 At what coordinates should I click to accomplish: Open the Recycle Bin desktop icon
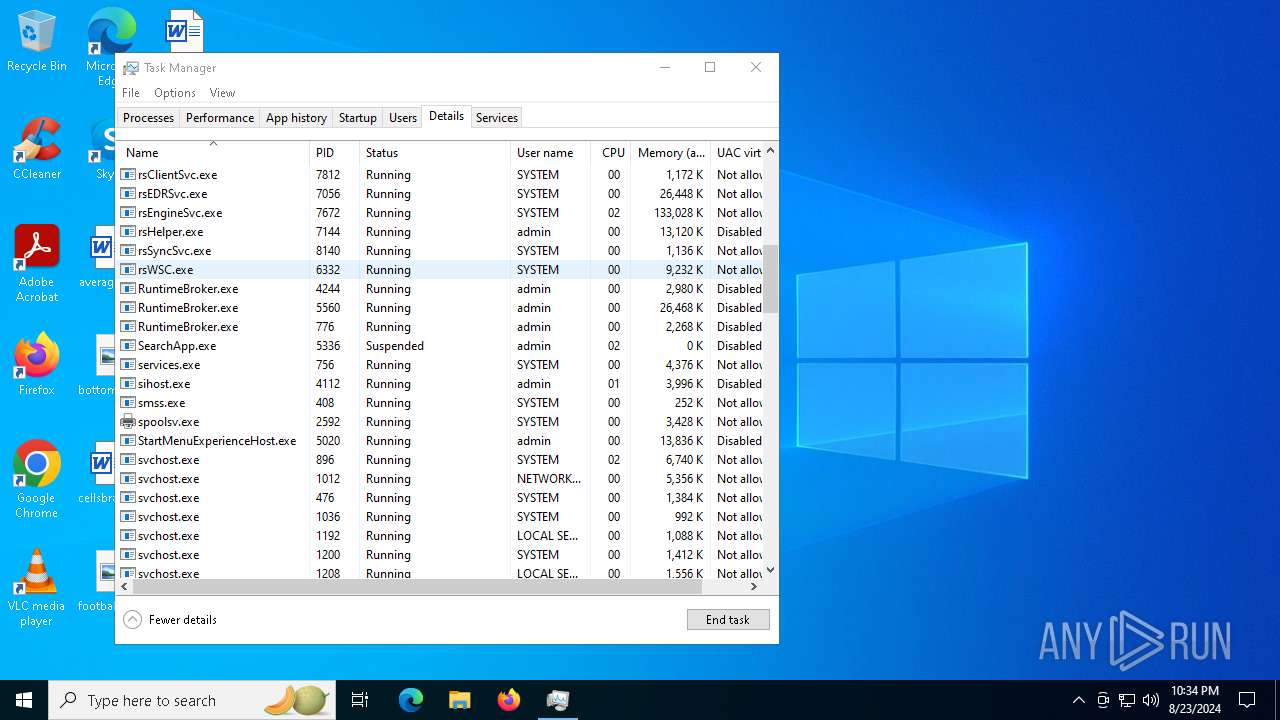pyautogui.click(x=37, y=42)
